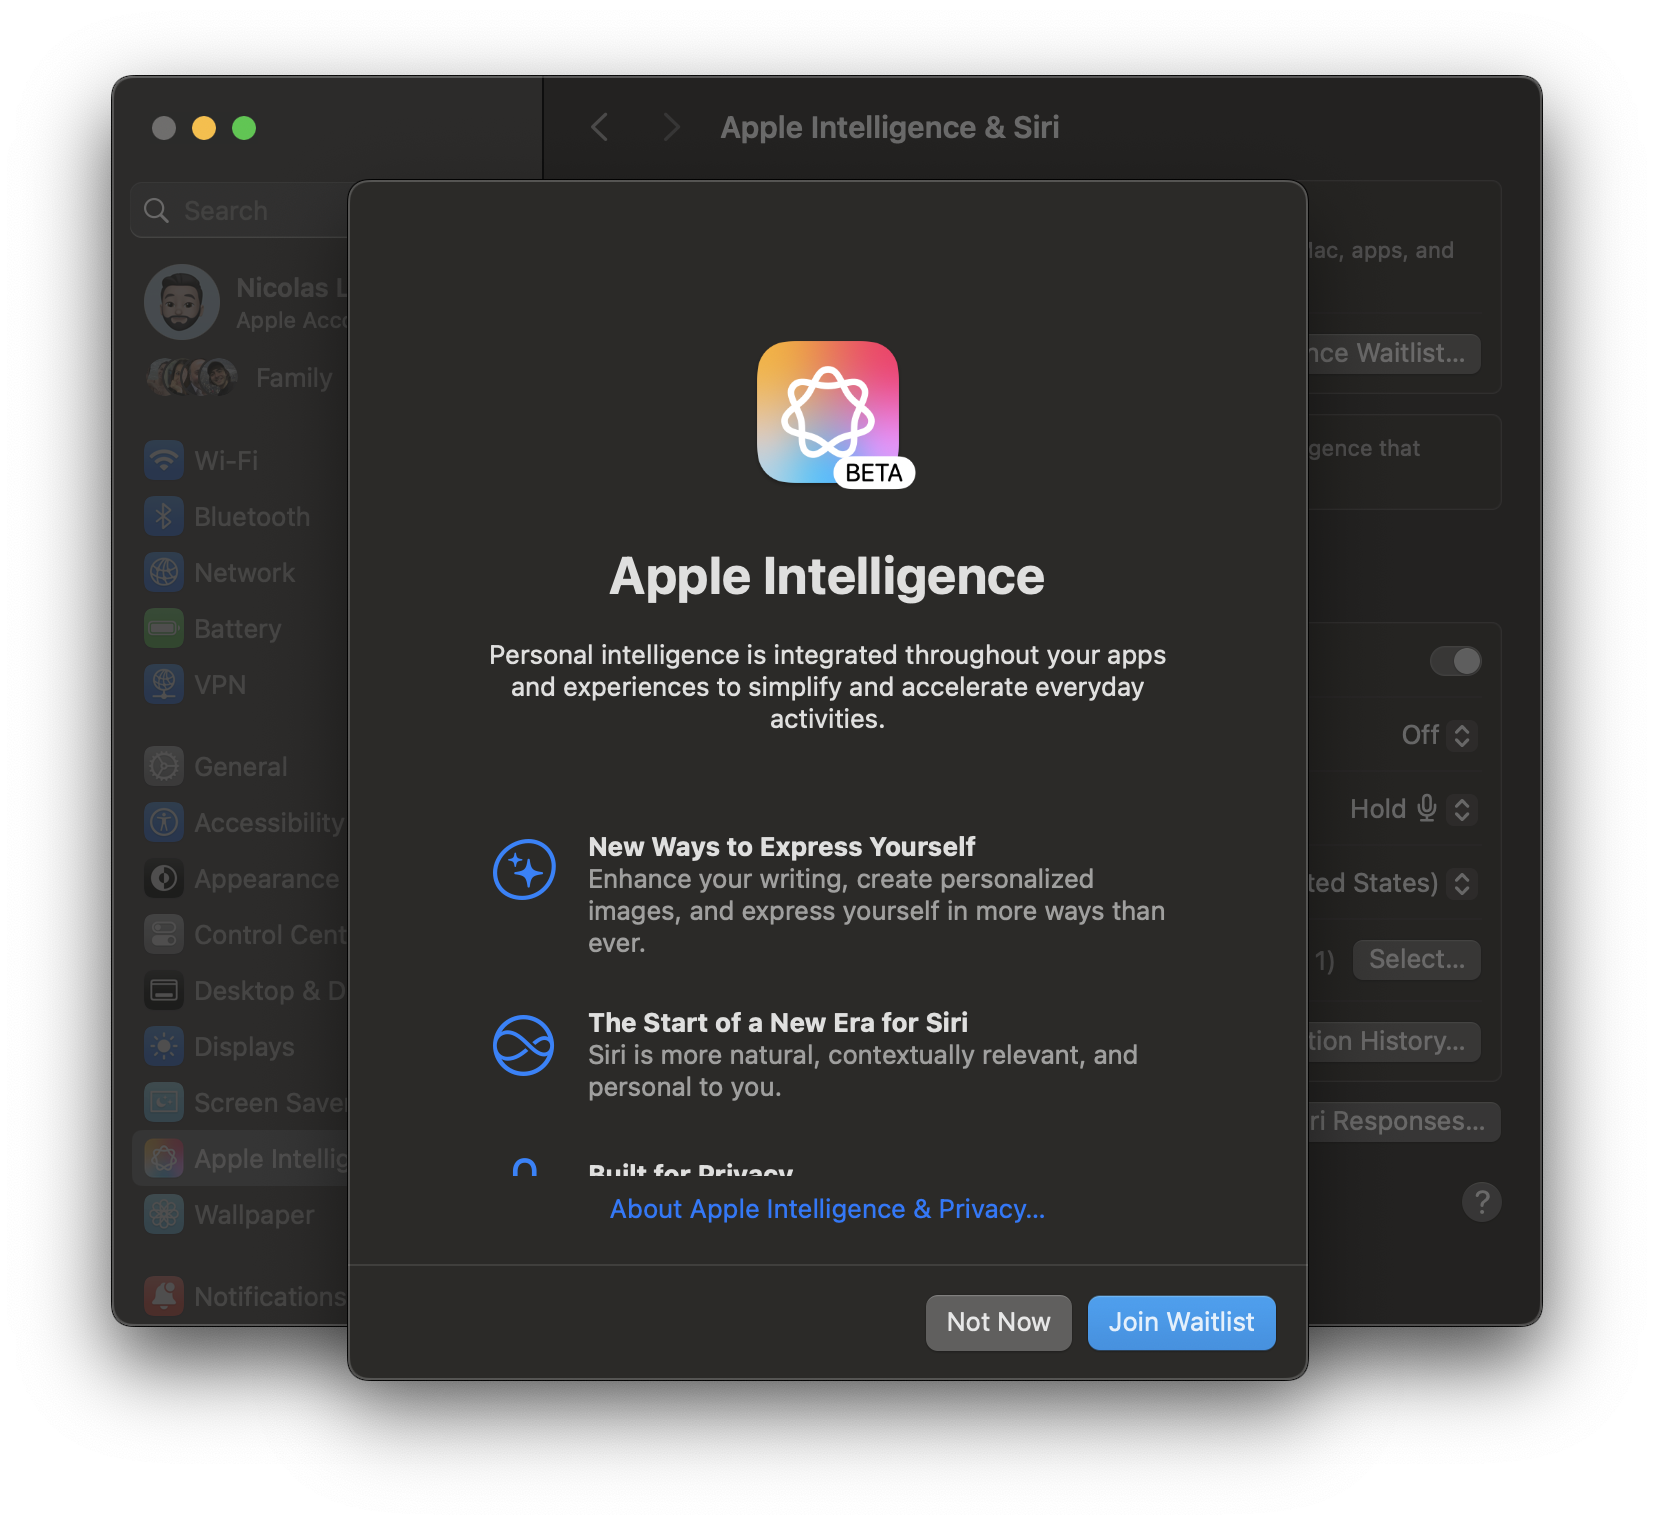Click the Notifications bell icon in sidebar
The height and width of the screenshot is (1528, 1654).
[164, 1296]
